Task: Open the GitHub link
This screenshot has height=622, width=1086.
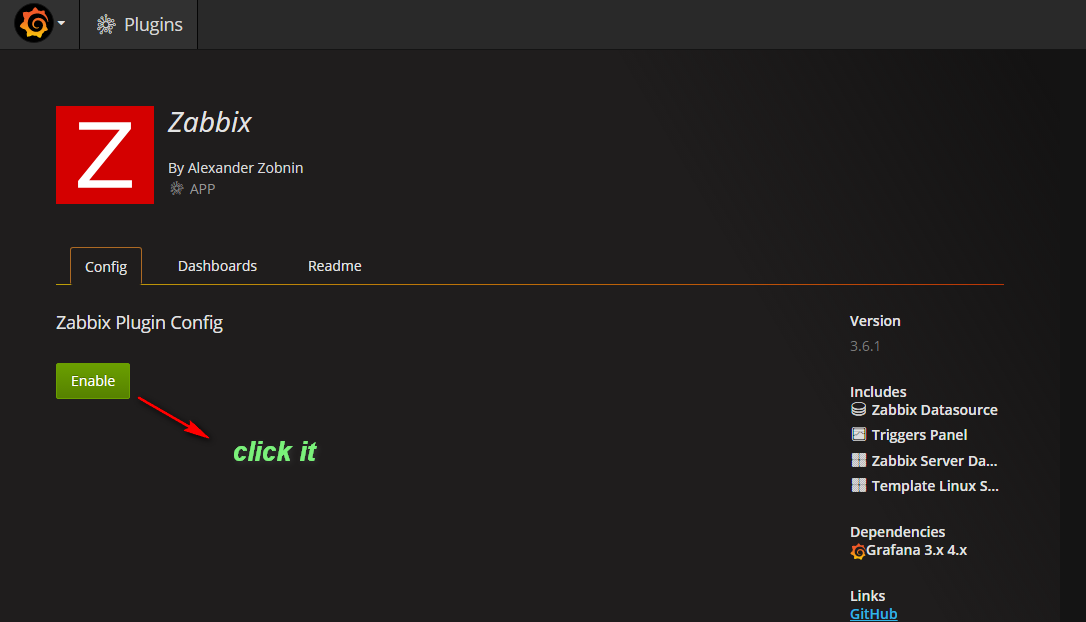Action: tap(873, 614)
